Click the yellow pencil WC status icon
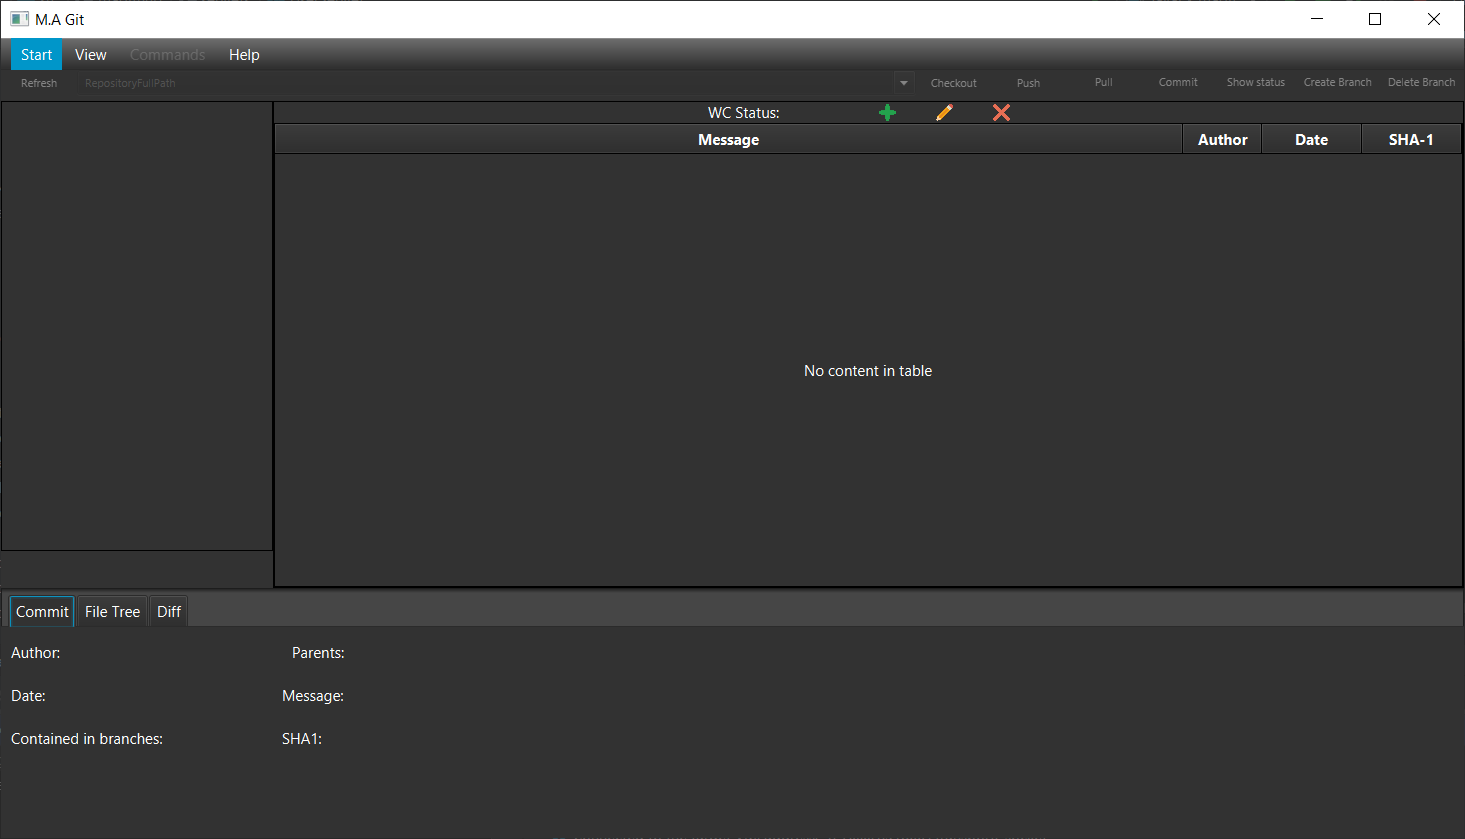1465x839 pixels. coord(944,113)
